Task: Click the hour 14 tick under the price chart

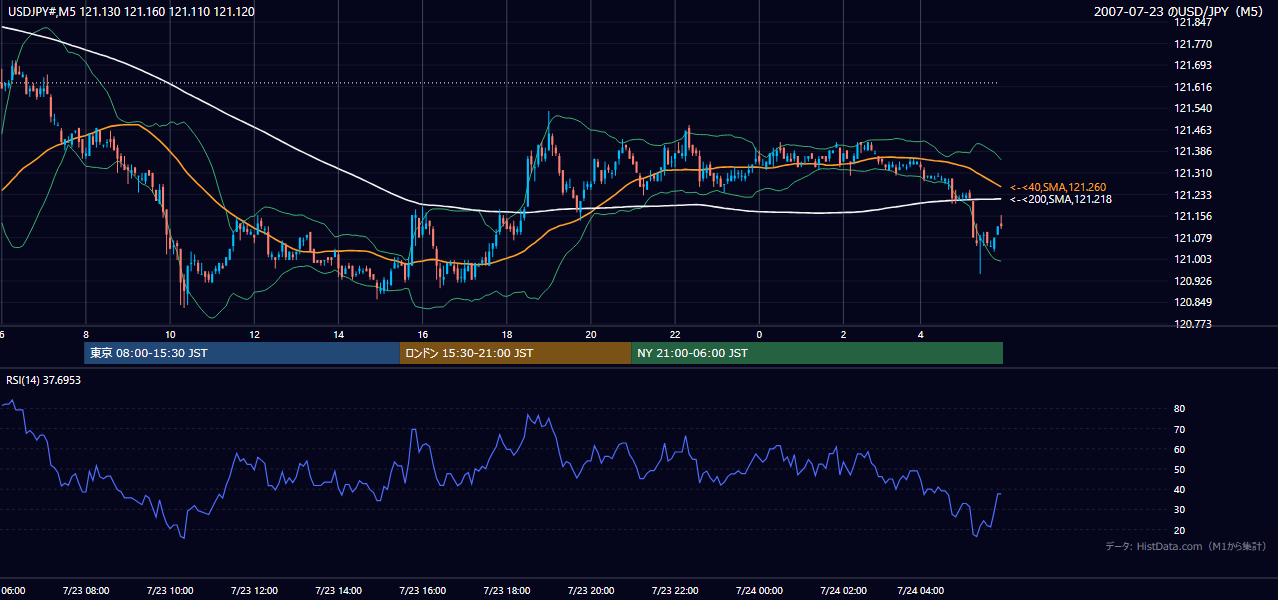Action: [338, 334]
